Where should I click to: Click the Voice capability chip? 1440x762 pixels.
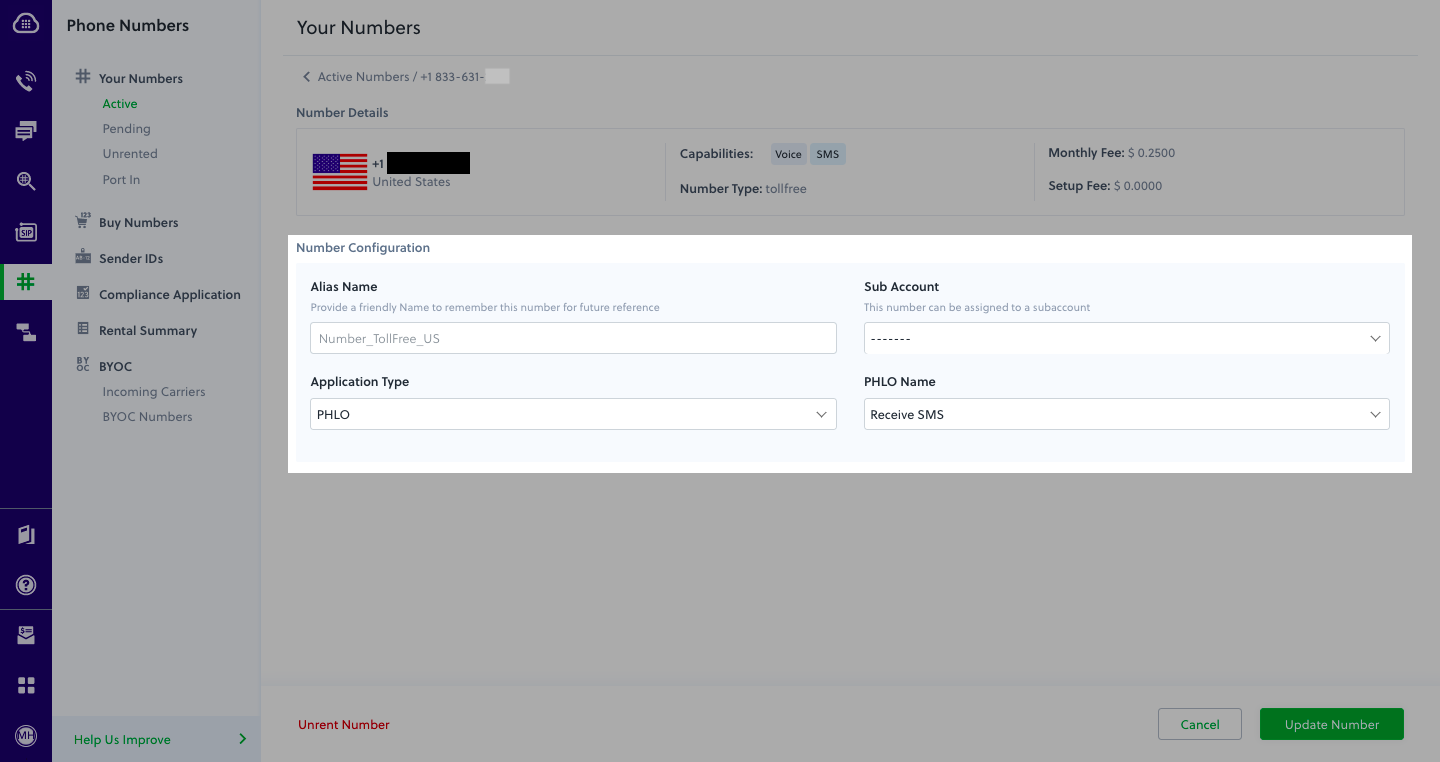click(788, 153)
